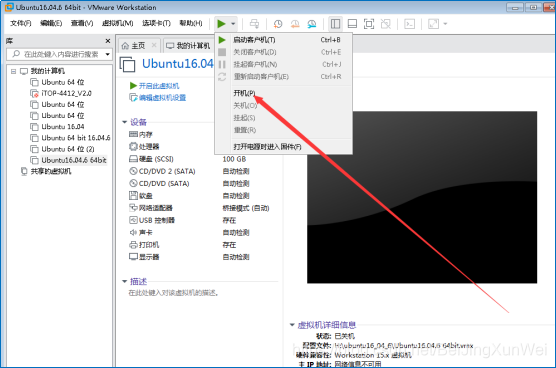Viewport: 556px width, 368px height.
Task: Open the 文件(F) menu
Action: tap(20, 23)
